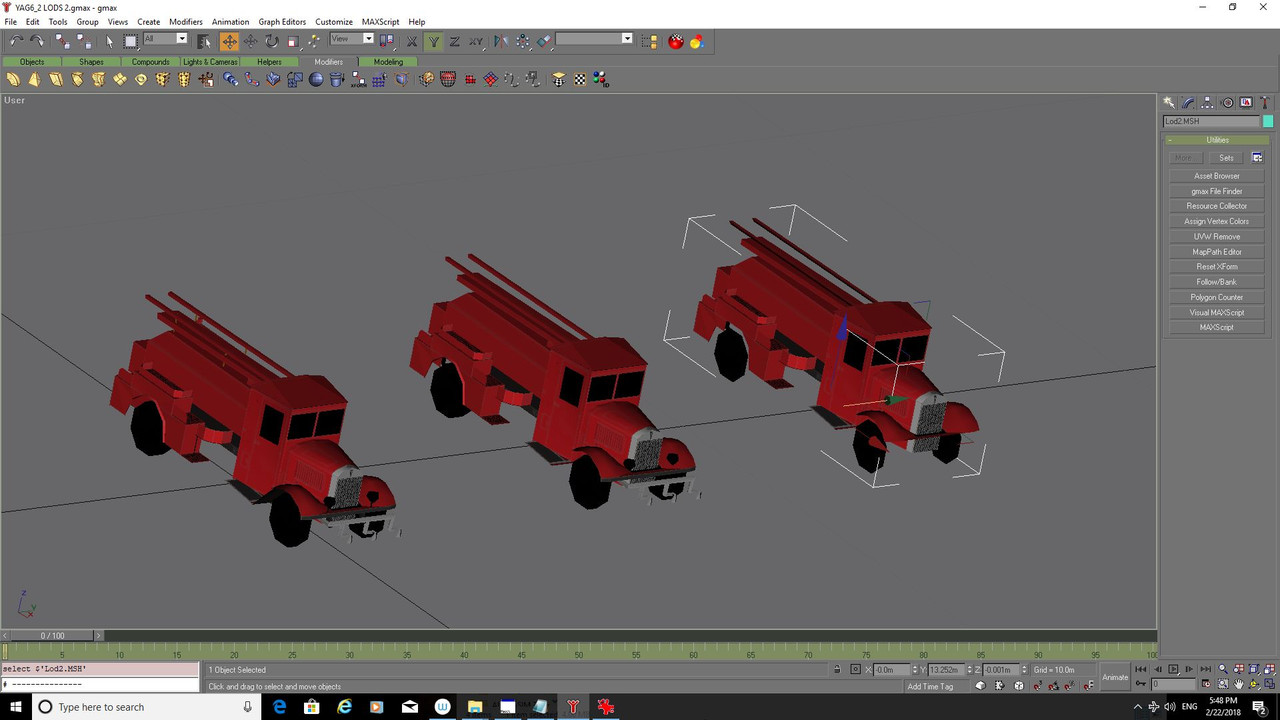Click the Time Configuration clock icon

pos(1206,684)
